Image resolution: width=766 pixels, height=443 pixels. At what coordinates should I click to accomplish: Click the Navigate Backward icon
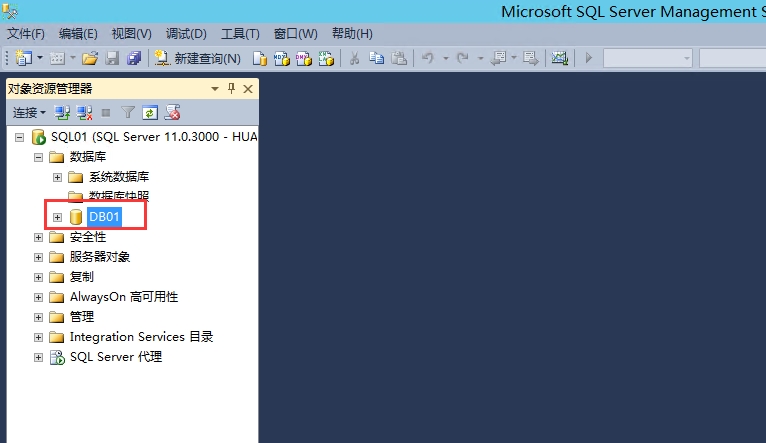point(499,59)
